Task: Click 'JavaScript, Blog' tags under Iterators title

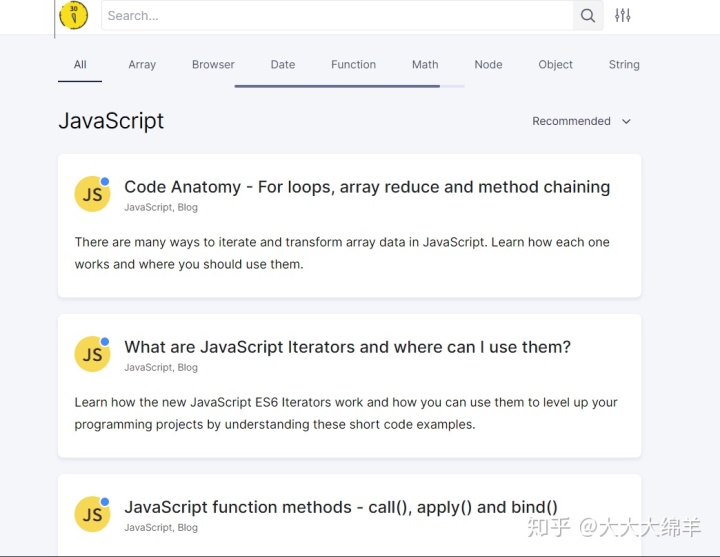Action: coord(161,367)
